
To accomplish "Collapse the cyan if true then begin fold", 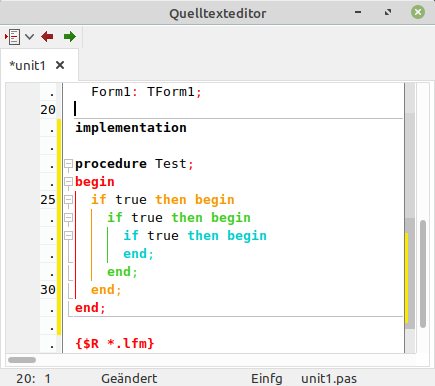I will point(68,236).
